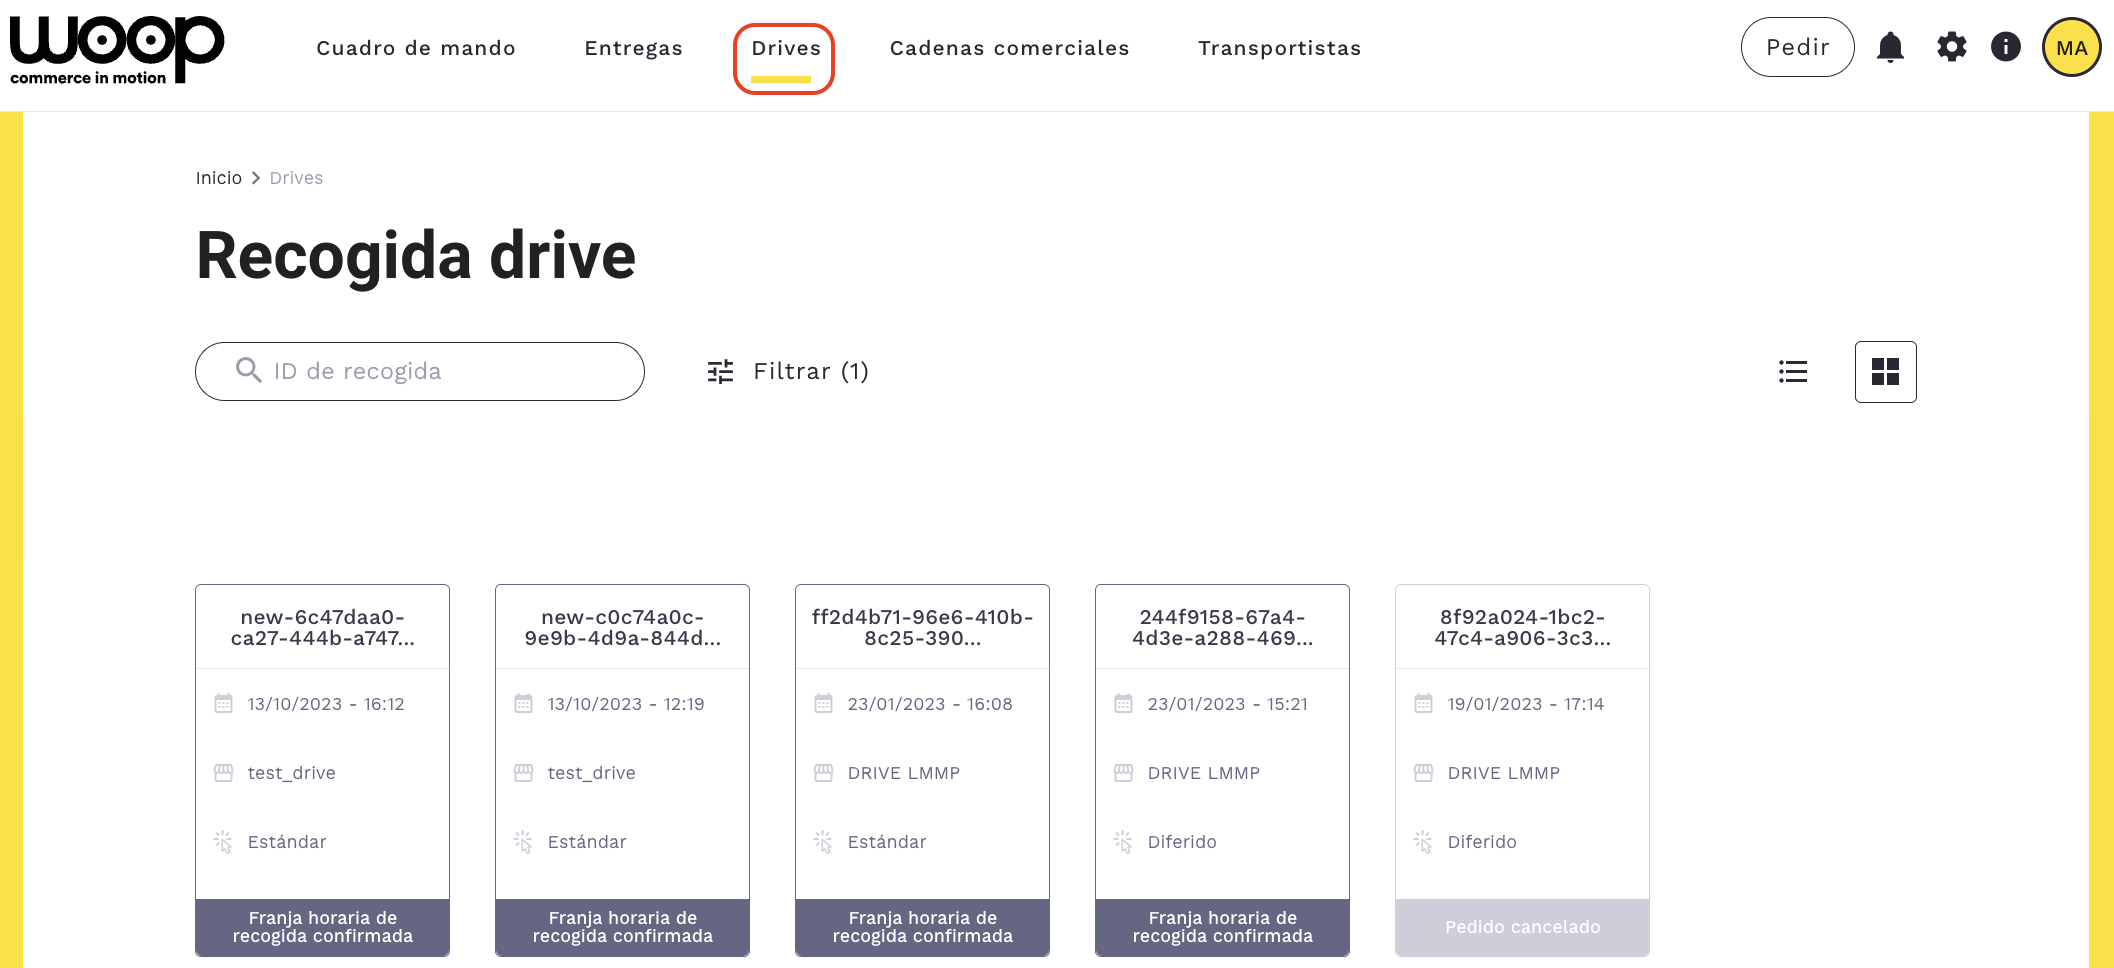The height and width of the screenshot is (968, 2114).
Task: Go to the Entregas tab
Action: click(x=633, y=48)
